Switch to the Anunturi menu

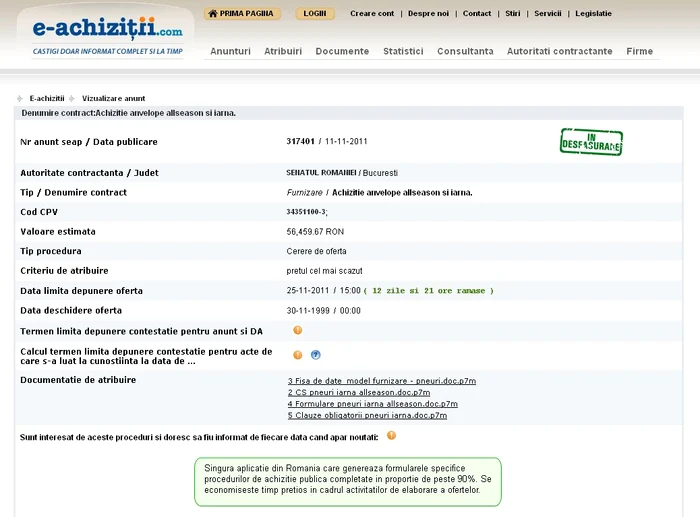(230, 51)
